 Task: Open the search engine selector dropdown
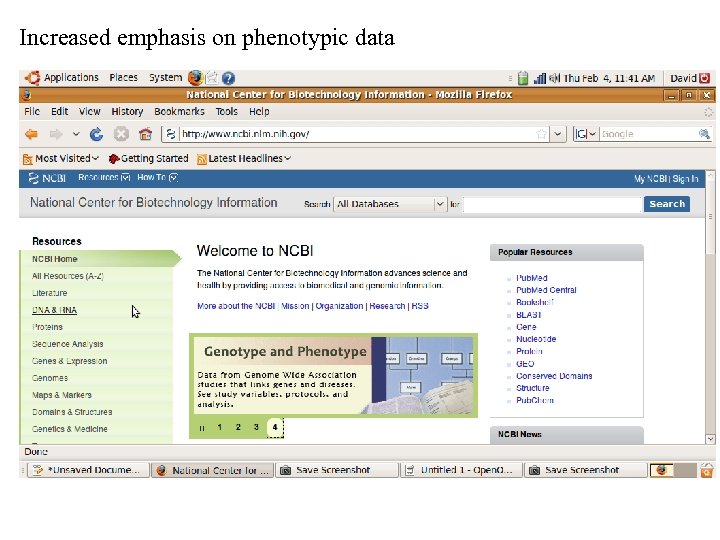[585, 134]
